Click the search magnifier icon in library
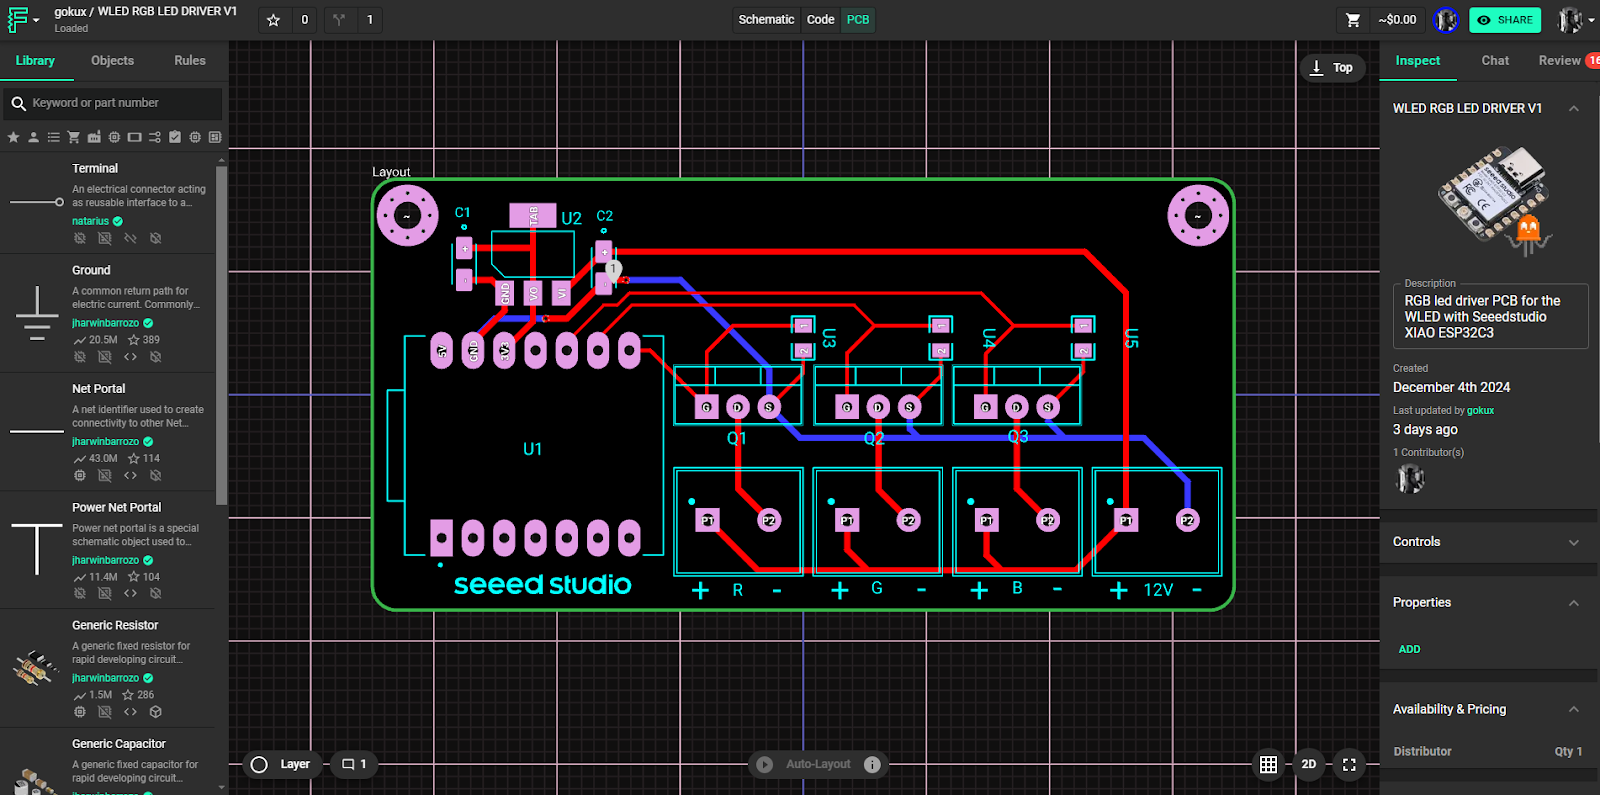The height and width of the screenshot is (795, 1600). point(18,103)
